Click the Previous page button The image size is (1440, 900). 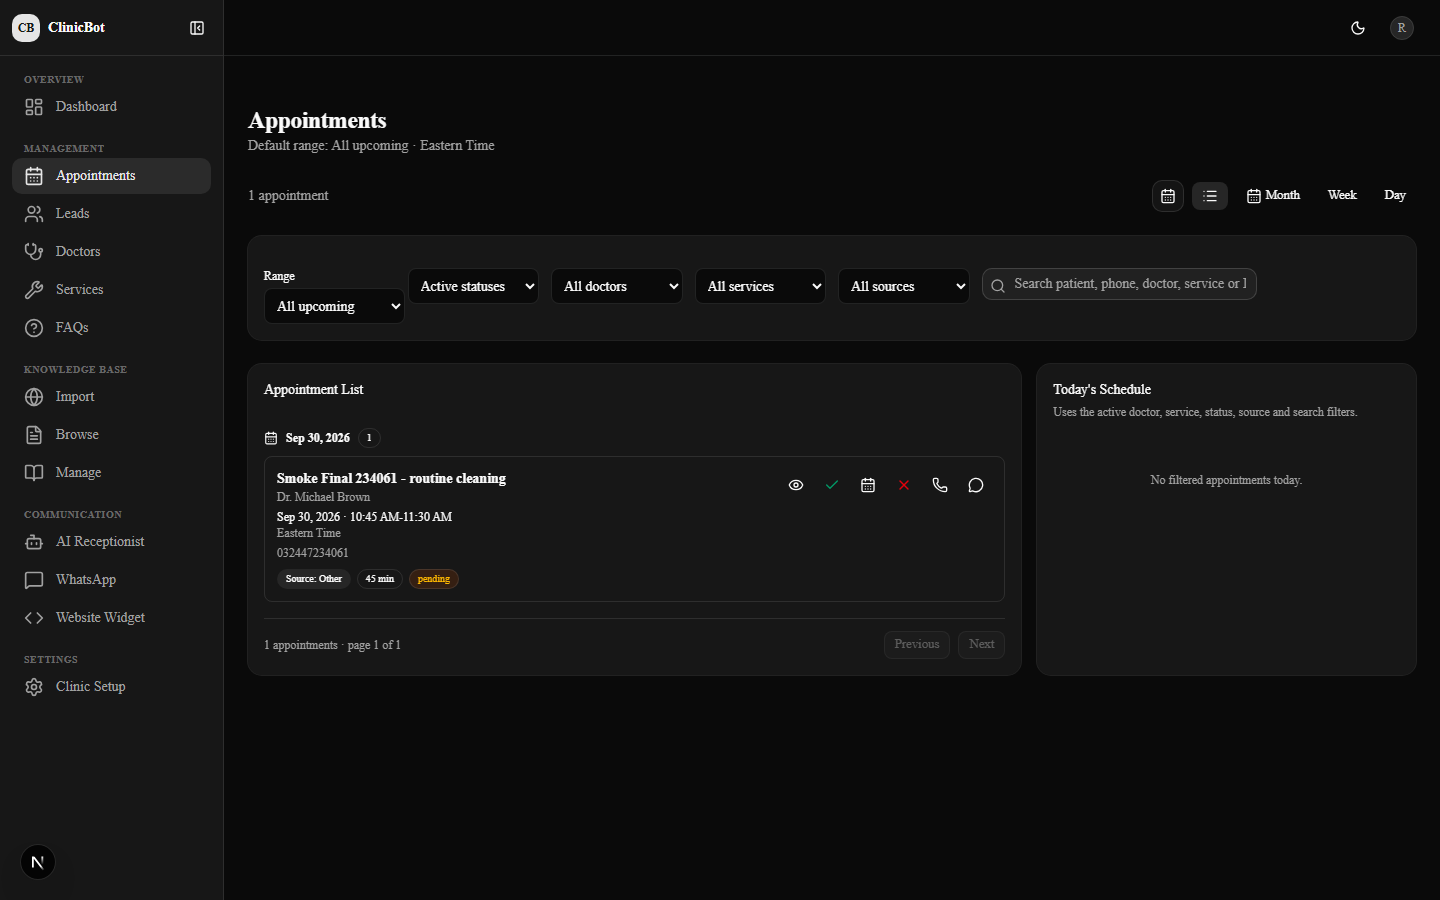[917, 645]
